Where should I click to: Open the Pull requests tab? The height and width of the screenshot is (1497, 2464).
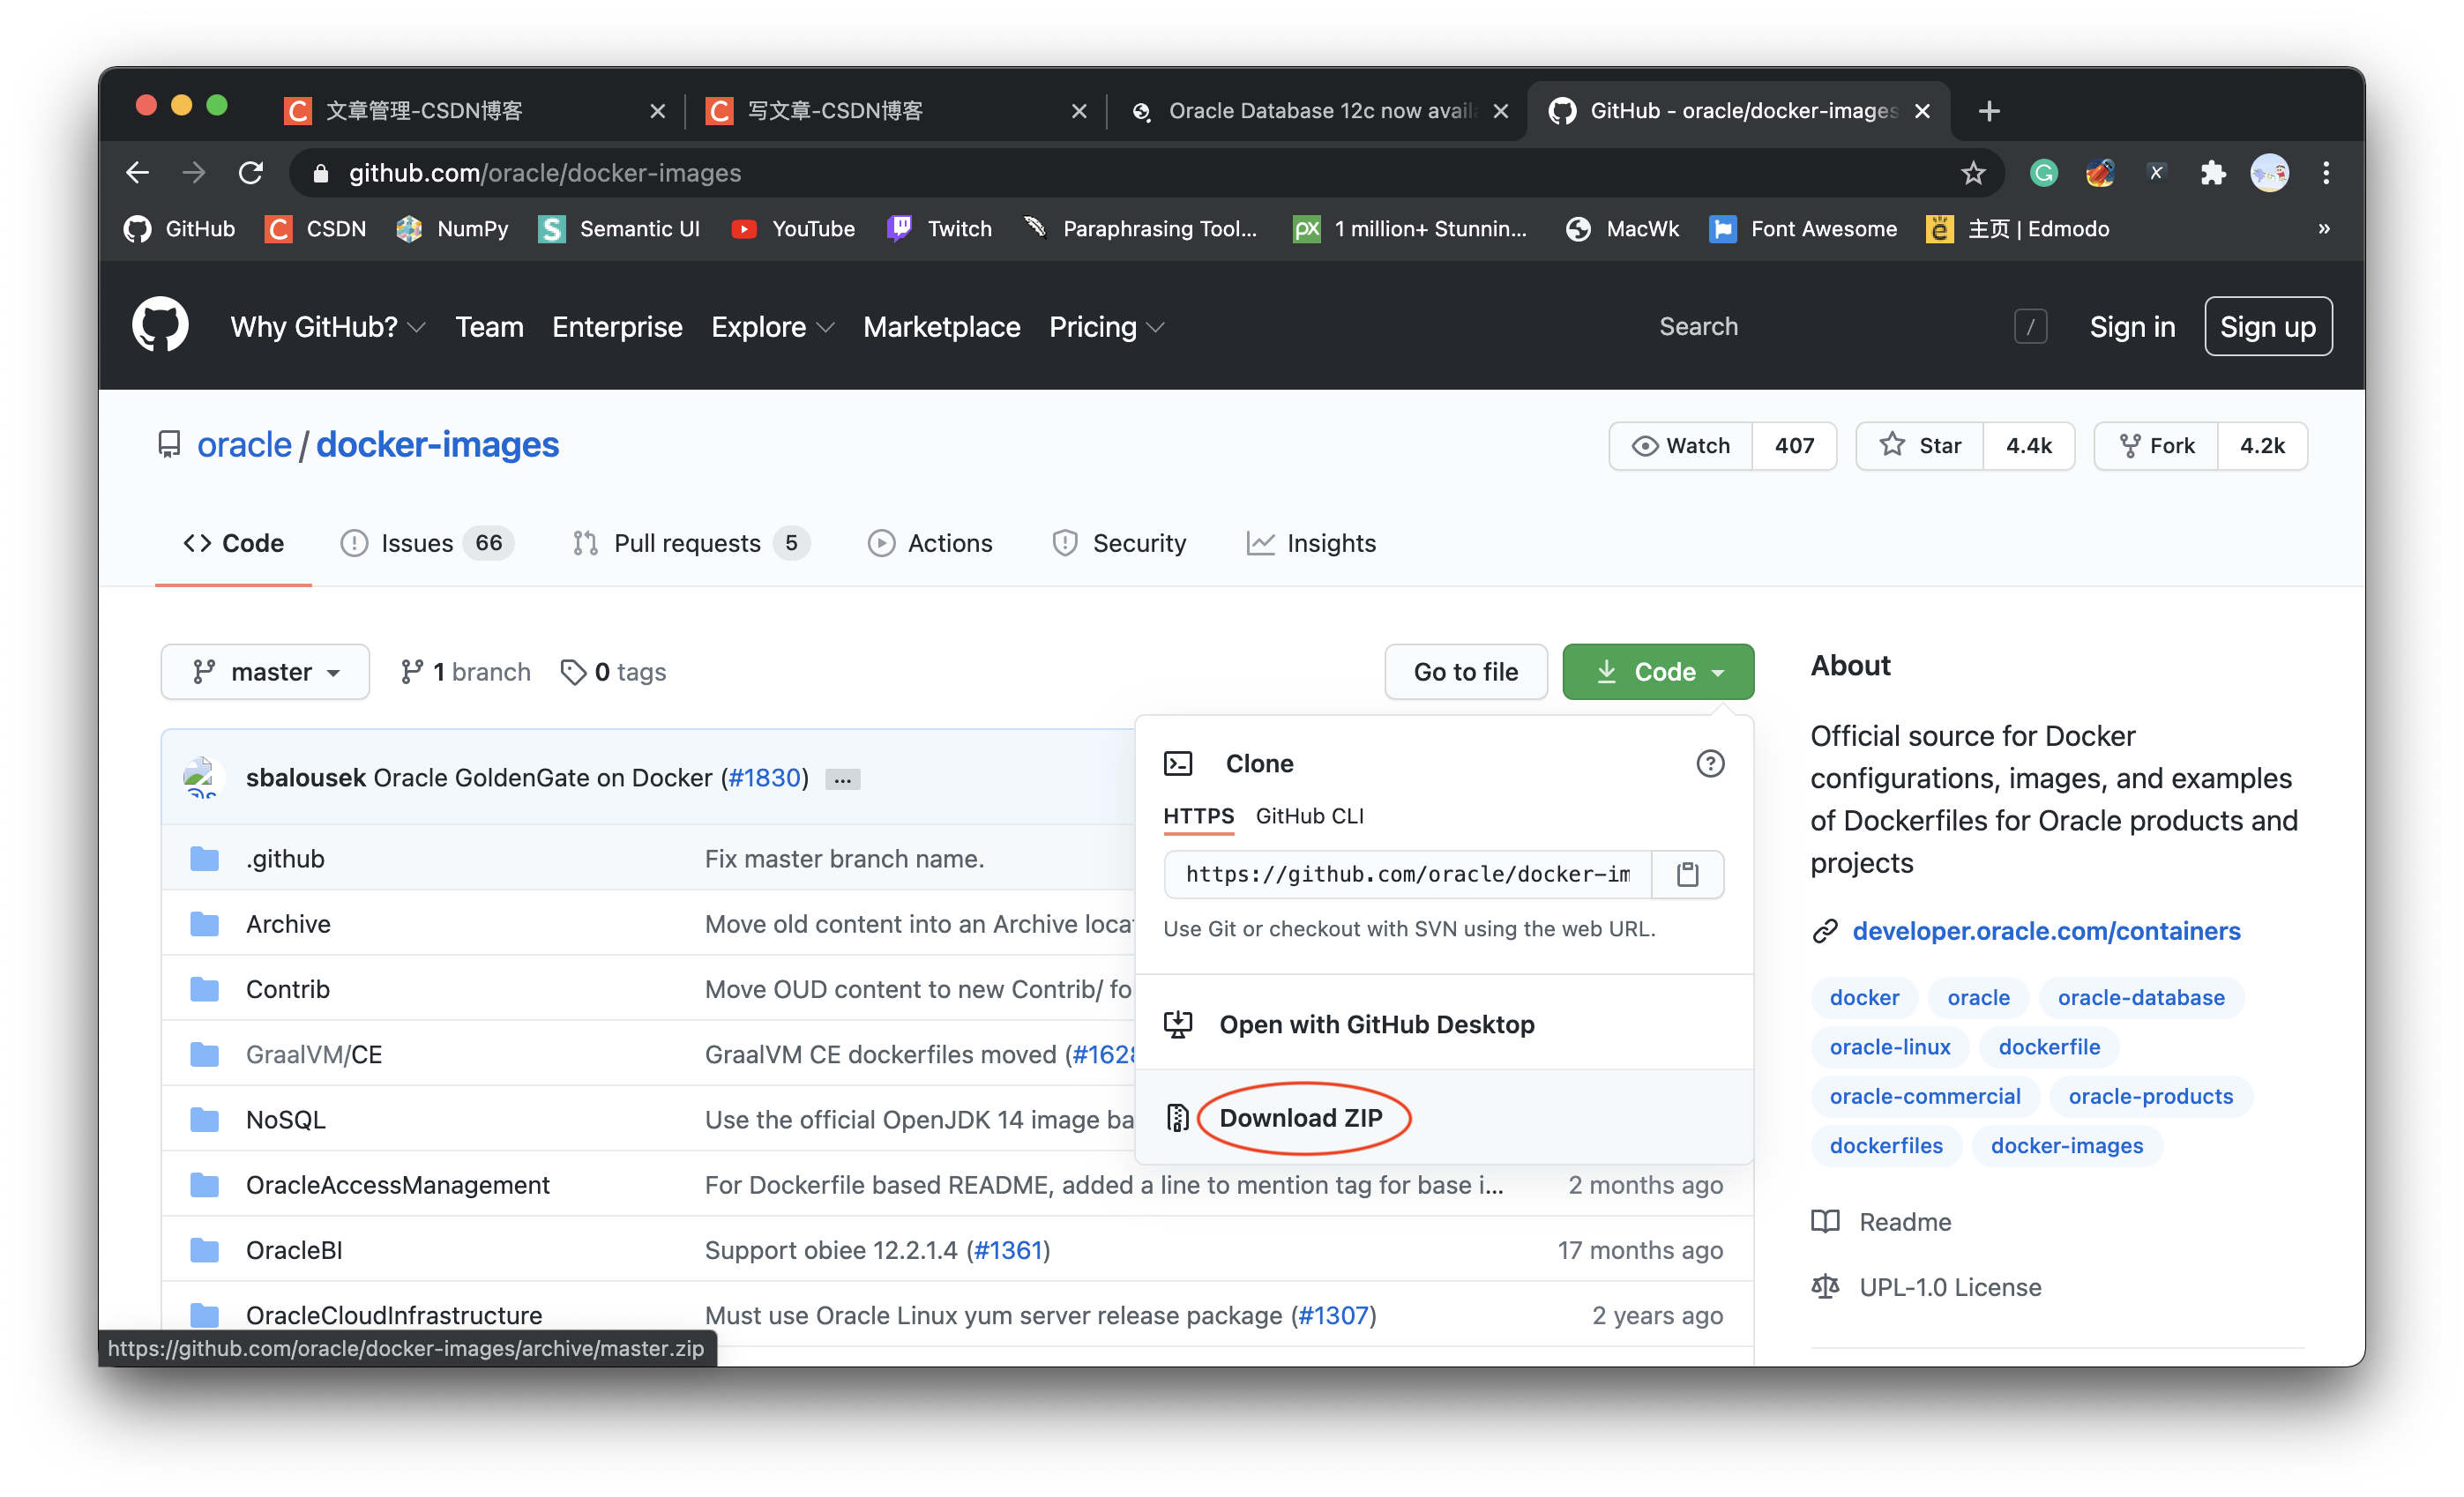tap(689, 543)
